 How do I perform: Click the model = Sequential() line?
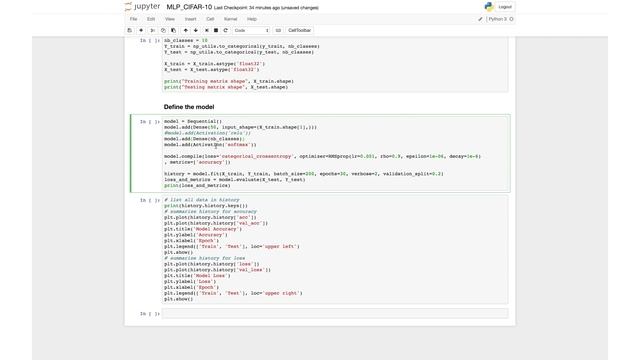[193, 121]
